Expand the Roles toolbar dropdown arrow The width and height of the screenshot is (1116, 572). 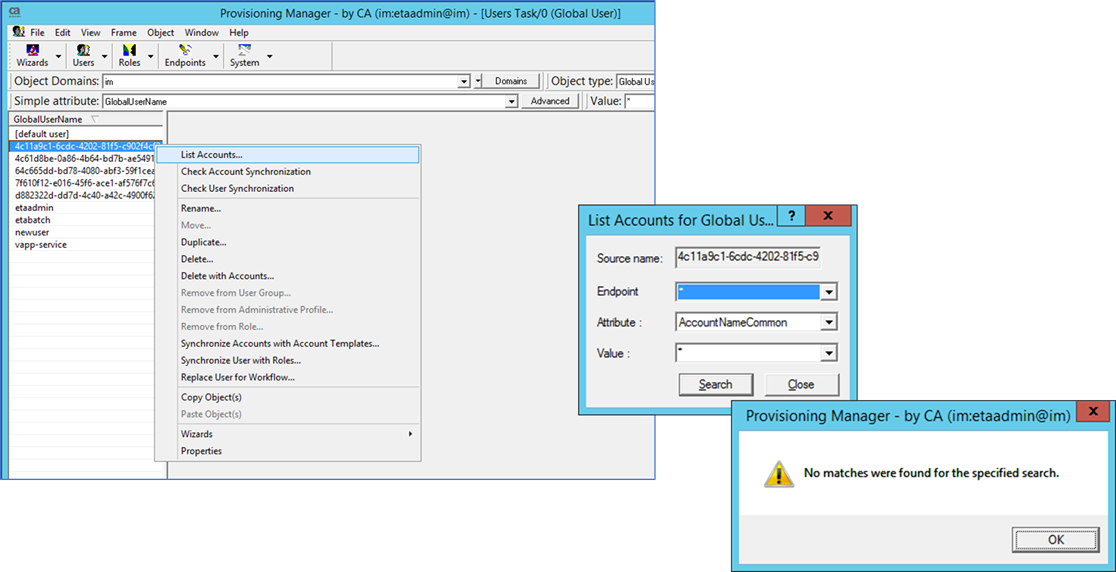pos(151,55)
